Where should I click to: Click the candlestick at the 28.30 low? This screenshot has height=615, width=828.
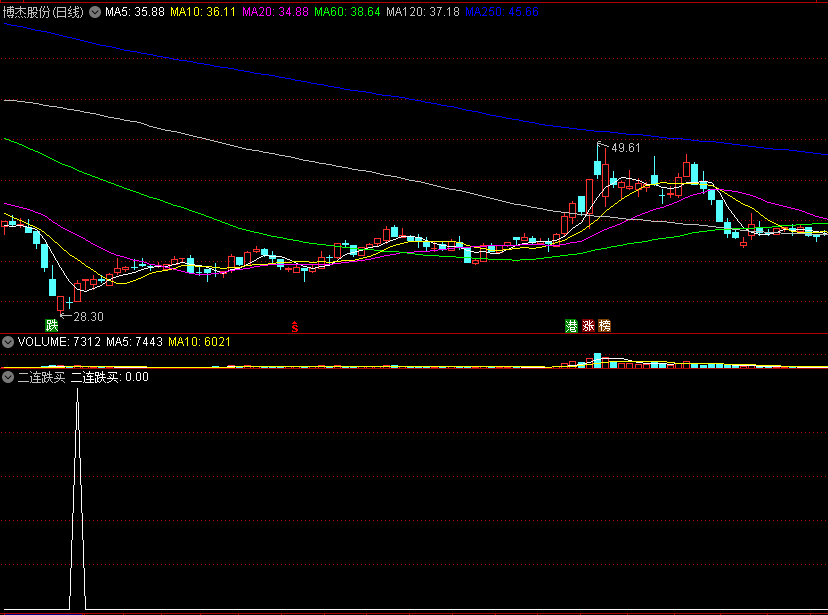pyautogui.click(x=61, y=304)
